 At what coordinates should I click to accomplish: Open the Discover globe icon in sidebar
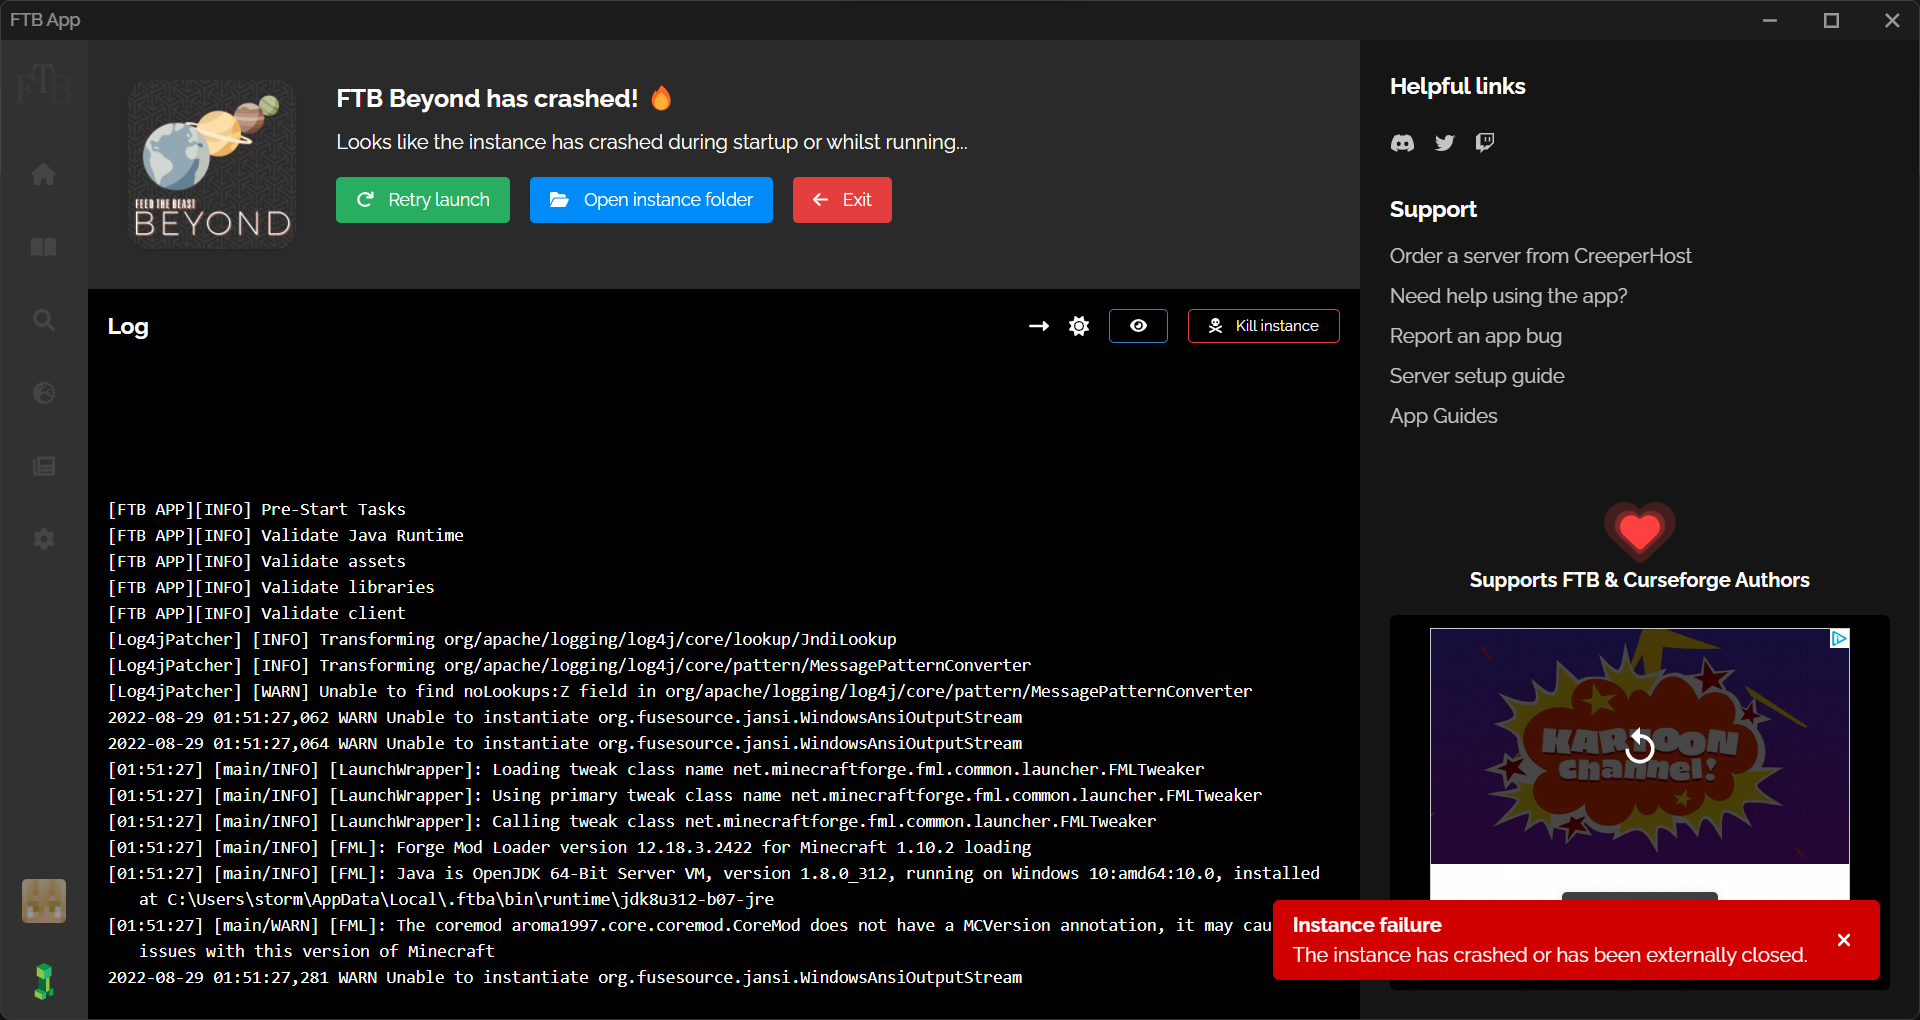coord(44,393)
